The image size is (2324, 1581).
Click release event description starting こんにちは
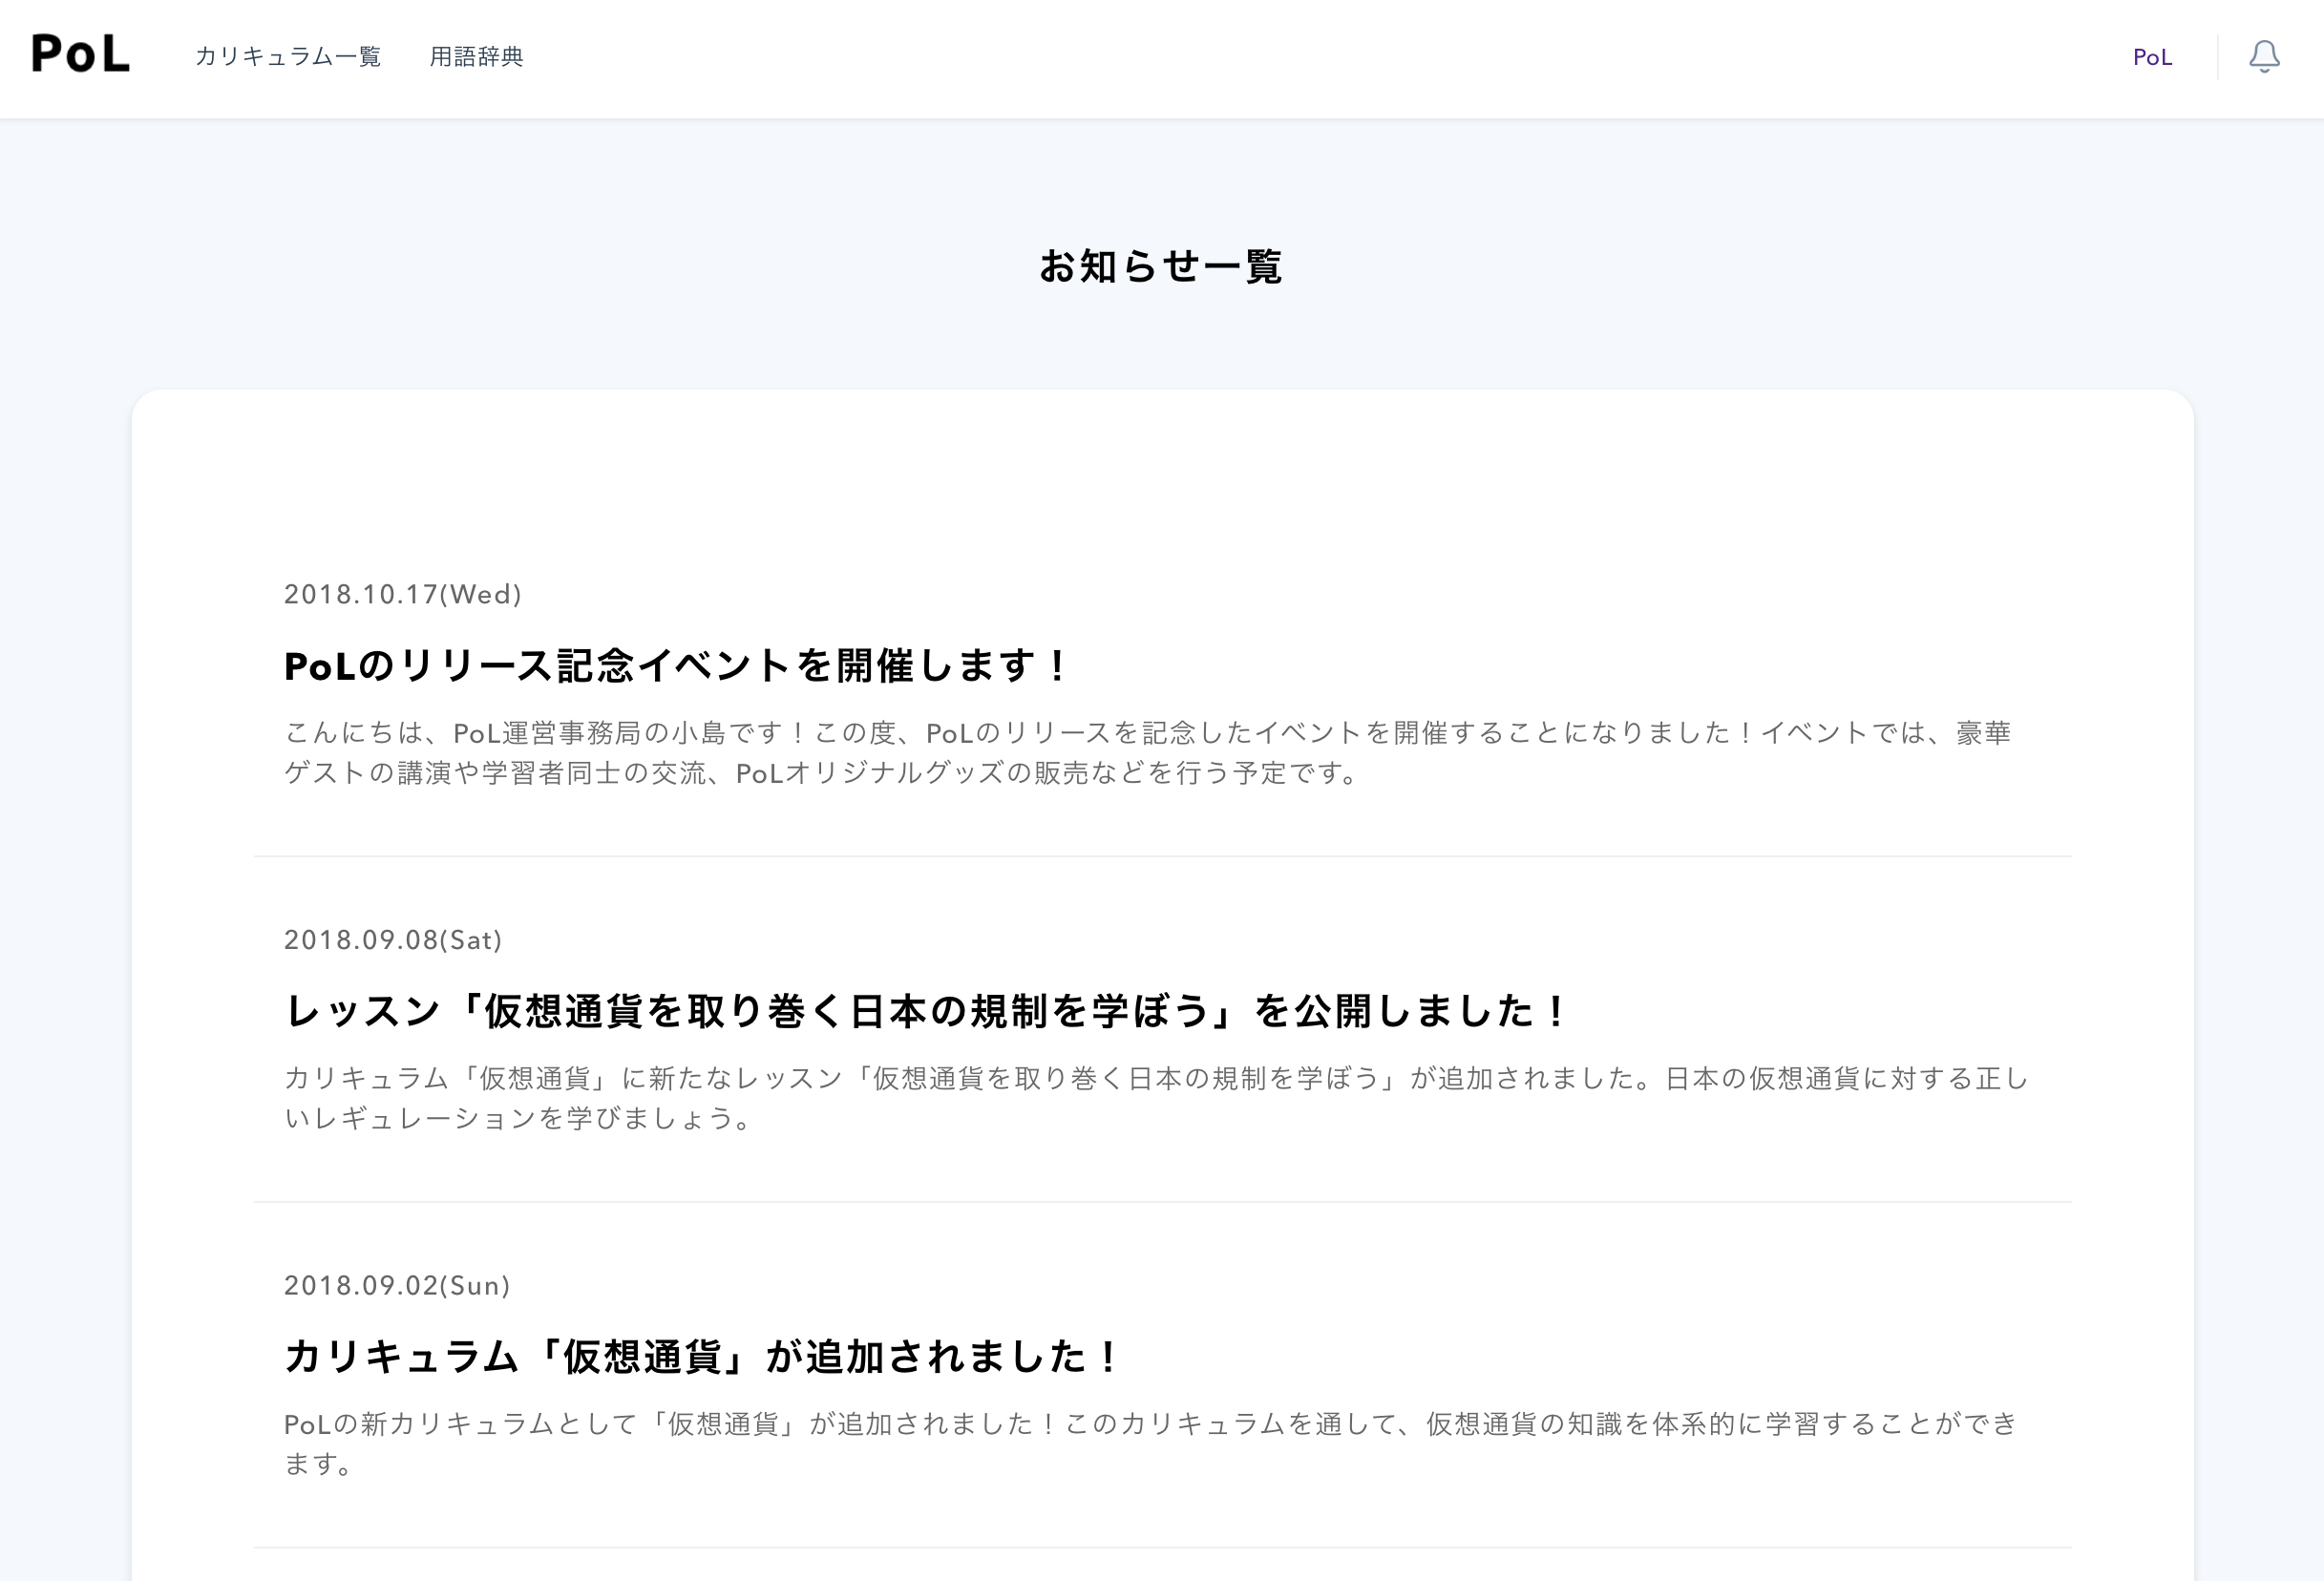(x=1146, y=733)
